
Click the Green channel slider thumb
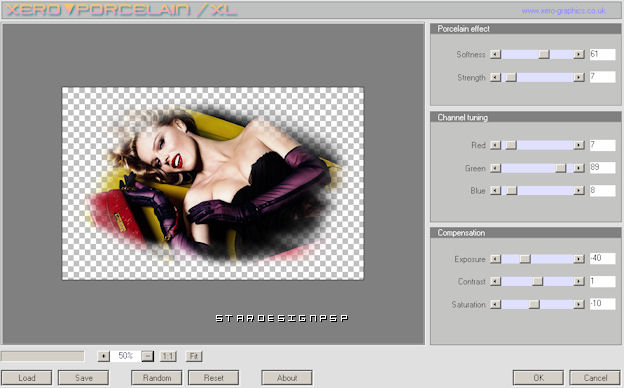click(560, 168)
